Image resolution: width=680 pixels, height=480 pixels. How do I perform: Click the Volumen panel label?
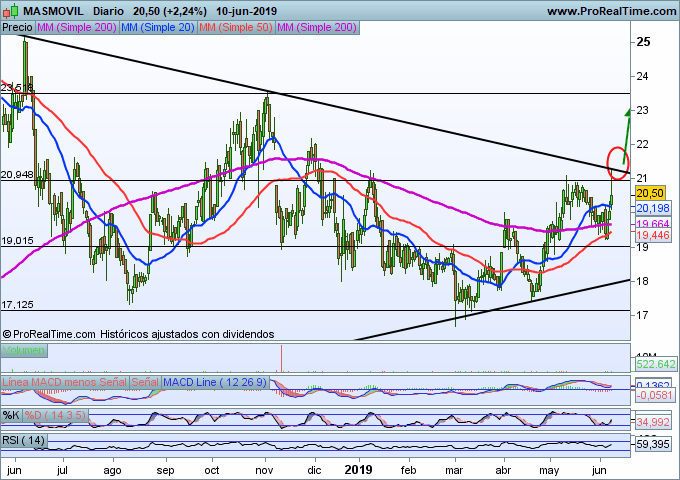pyautogui.click(x=24, y=350)
